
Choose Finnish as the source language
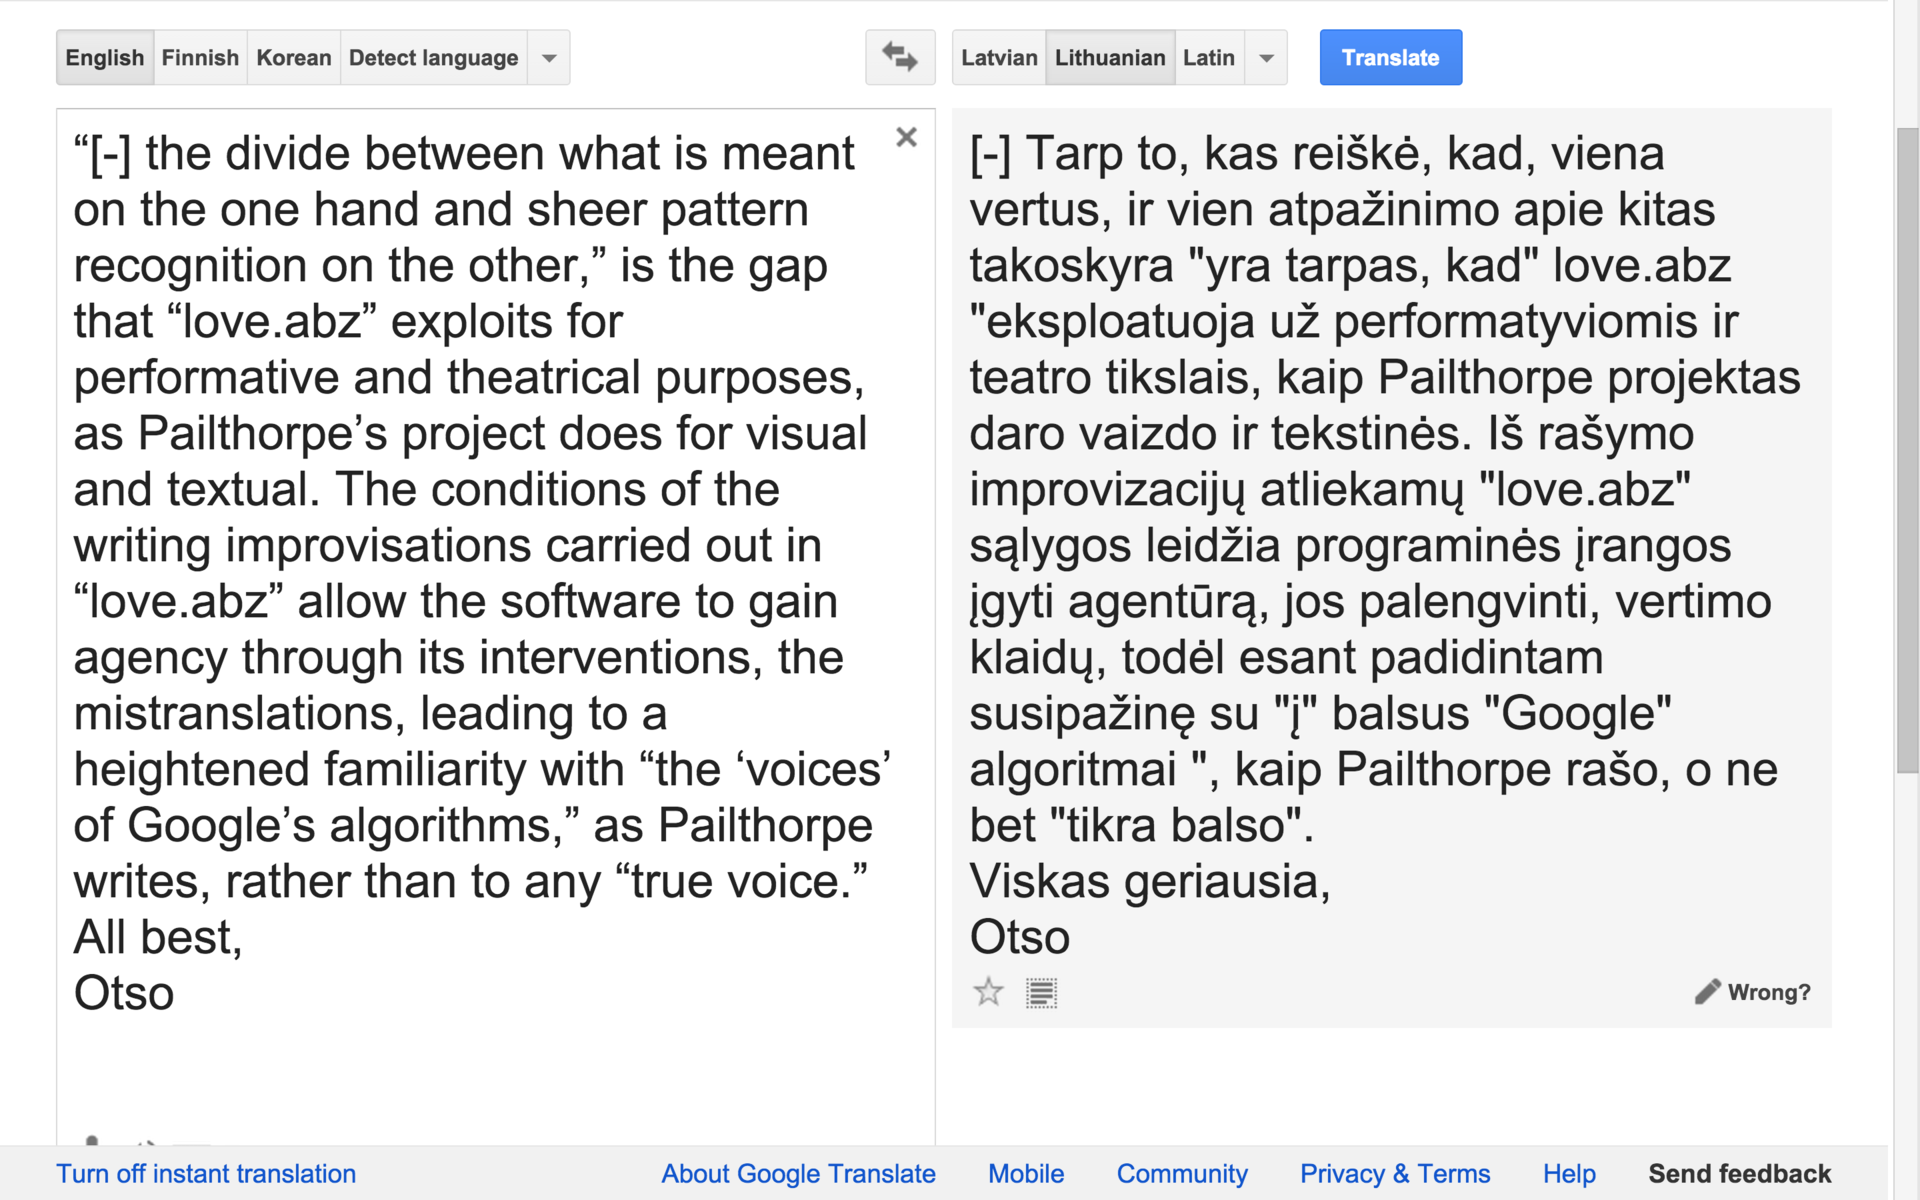click(x=200, y=58)
